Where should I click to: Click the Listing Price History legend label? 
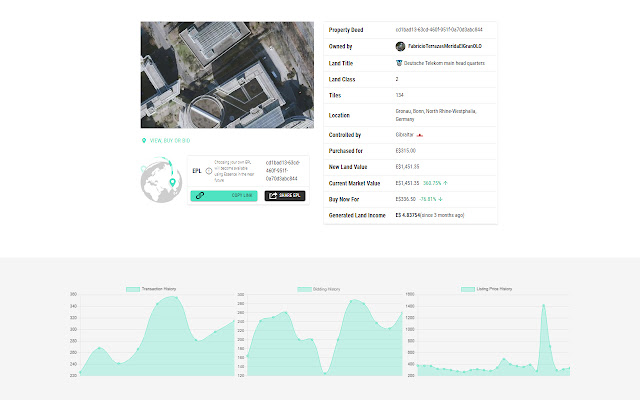494,289
